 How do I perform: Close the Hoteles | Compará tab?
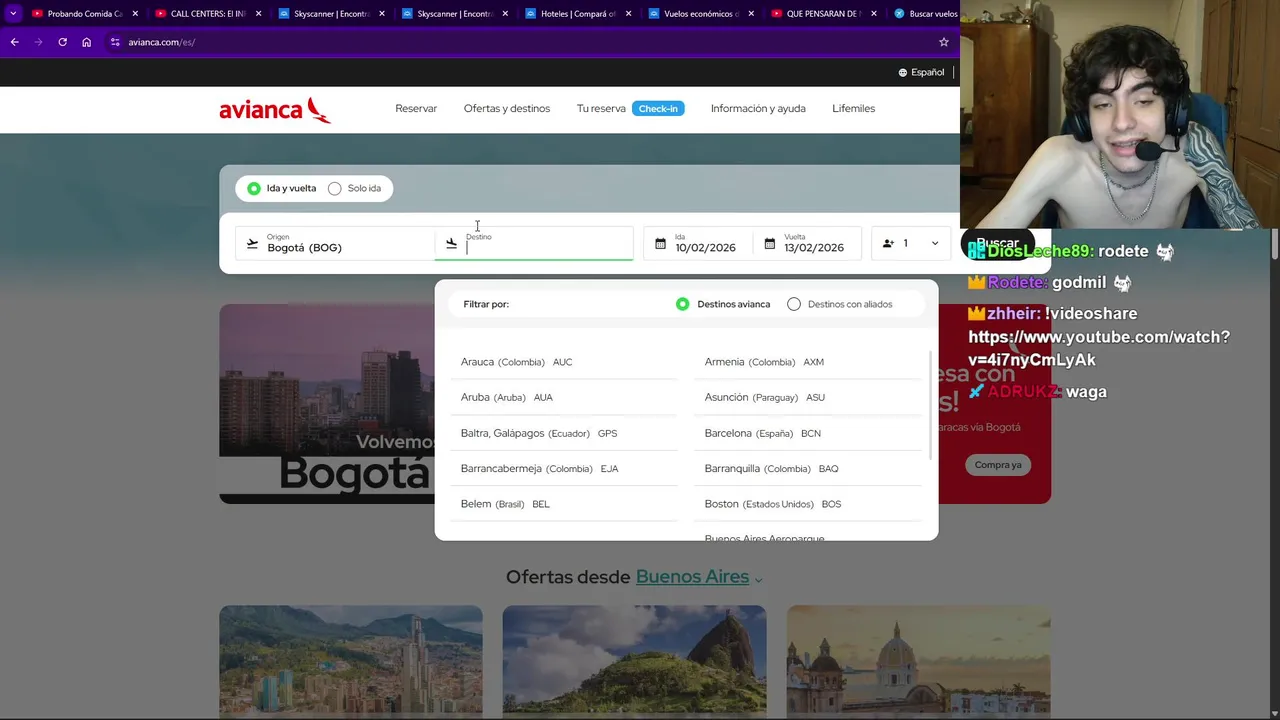pyautogui.click(x=628, y=14)
